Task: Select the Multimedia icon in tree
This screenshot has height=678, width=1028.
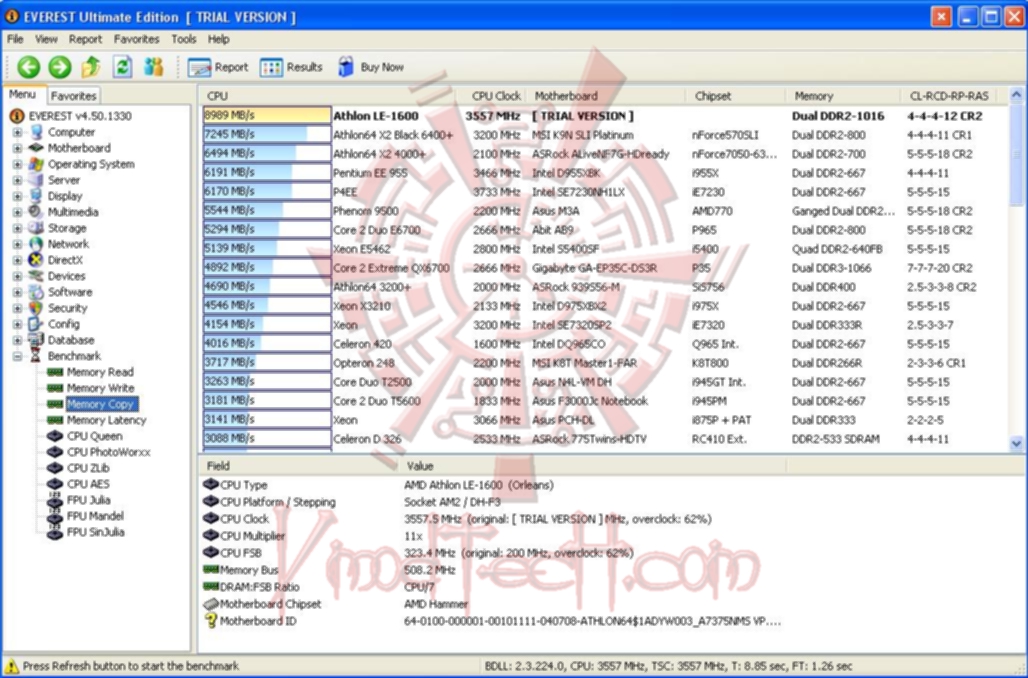Action: pos(36,212)
